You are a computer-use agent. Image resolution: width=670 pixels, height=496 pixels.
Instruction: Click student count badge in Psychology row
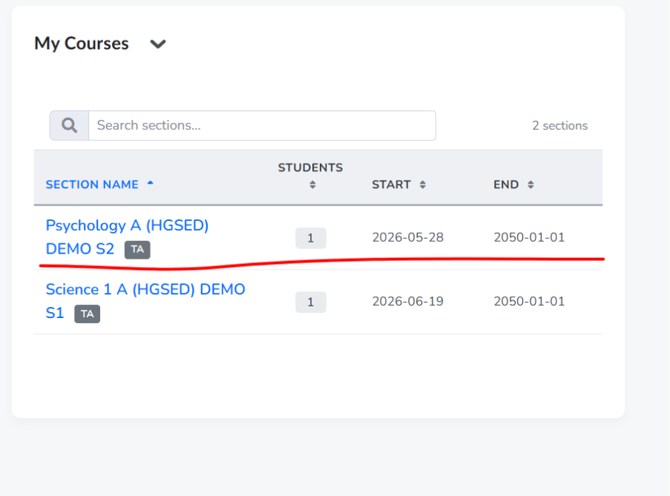point(311,238)
